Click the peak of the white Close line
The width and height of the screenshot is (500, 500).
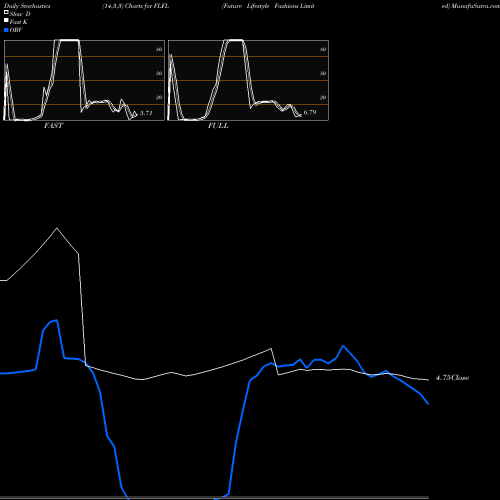pyautogui.click(x=57, y=228)
